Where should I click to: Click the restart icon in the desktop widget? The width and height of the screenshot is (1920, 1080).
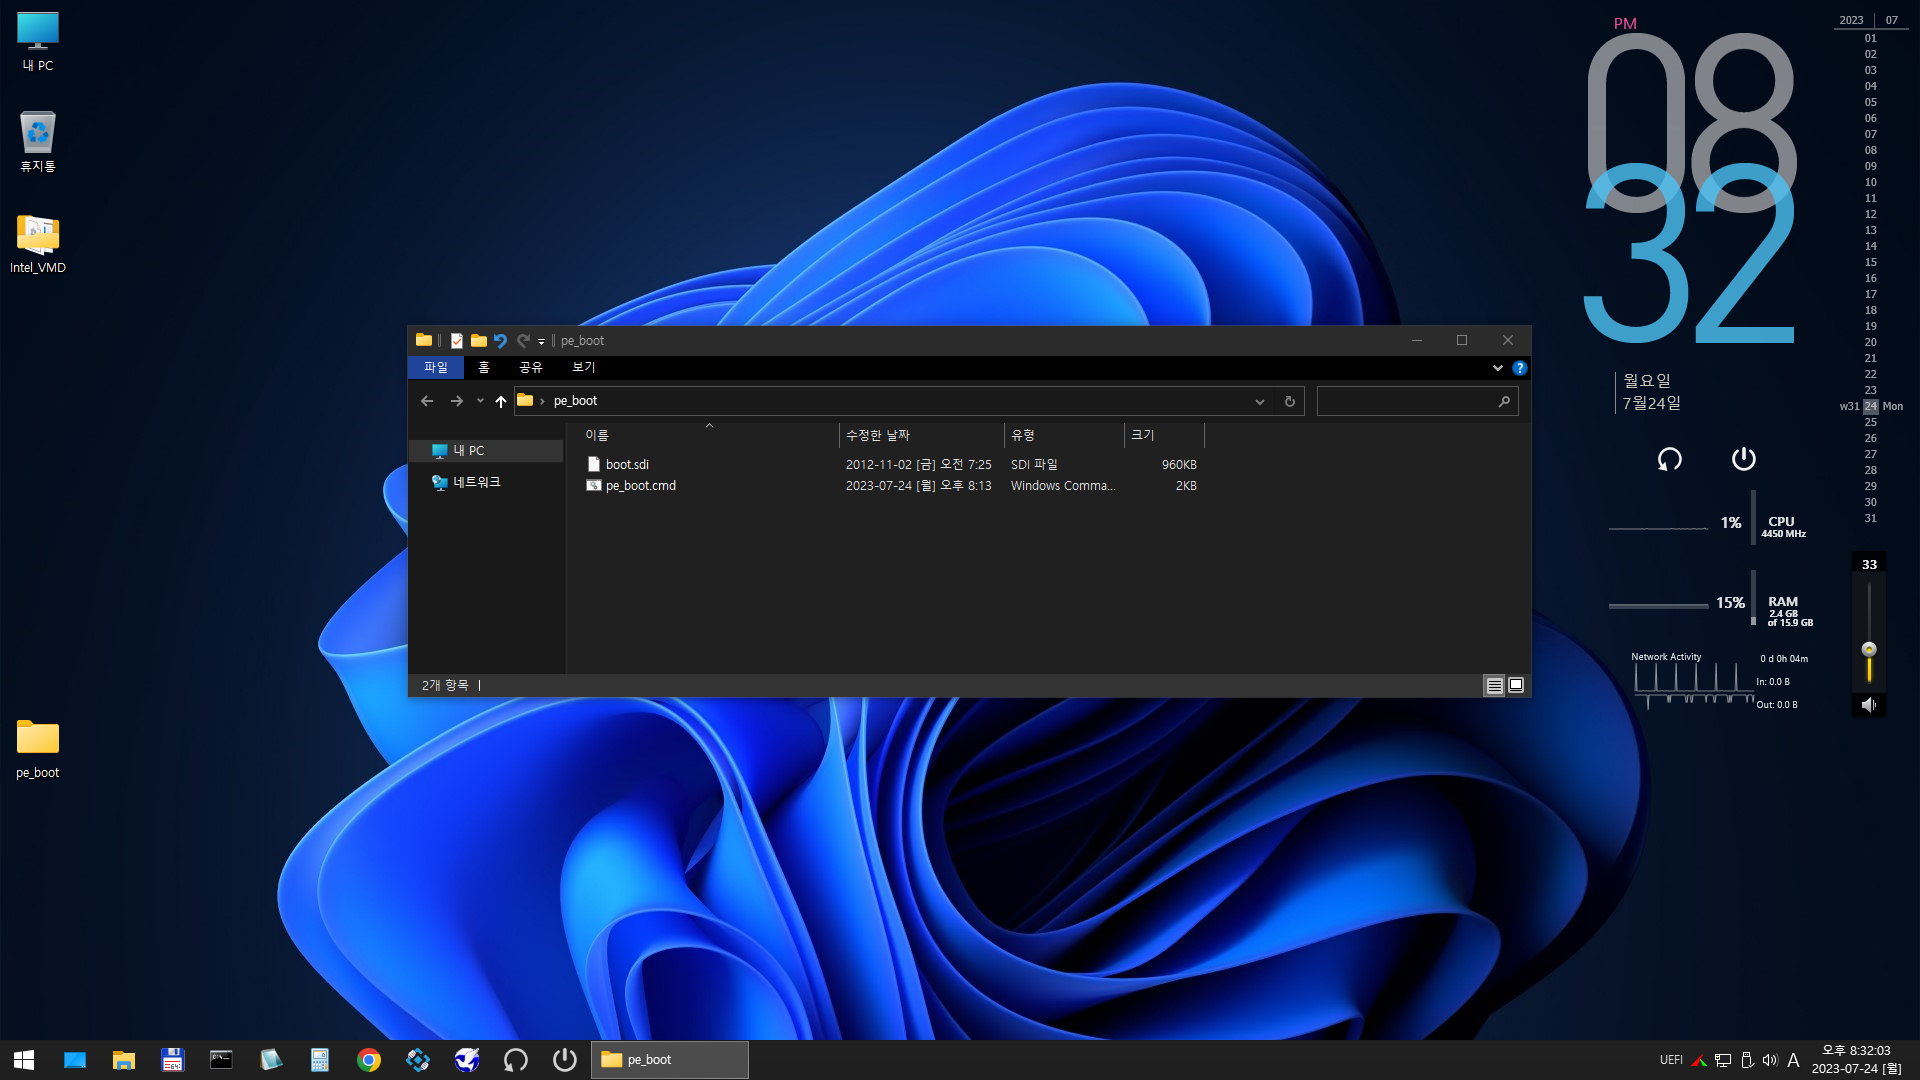[x=1669, y=459]
